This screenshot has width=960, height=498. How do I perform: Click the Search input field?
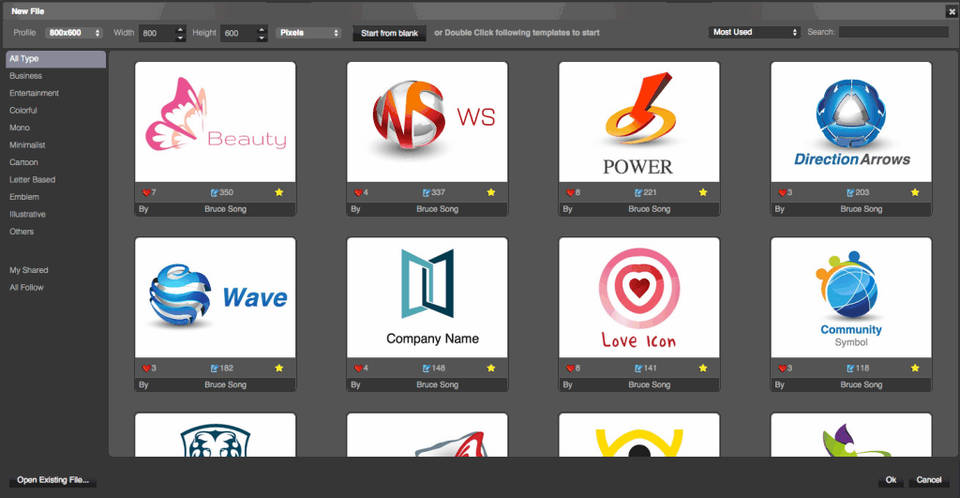click(893, 32)
